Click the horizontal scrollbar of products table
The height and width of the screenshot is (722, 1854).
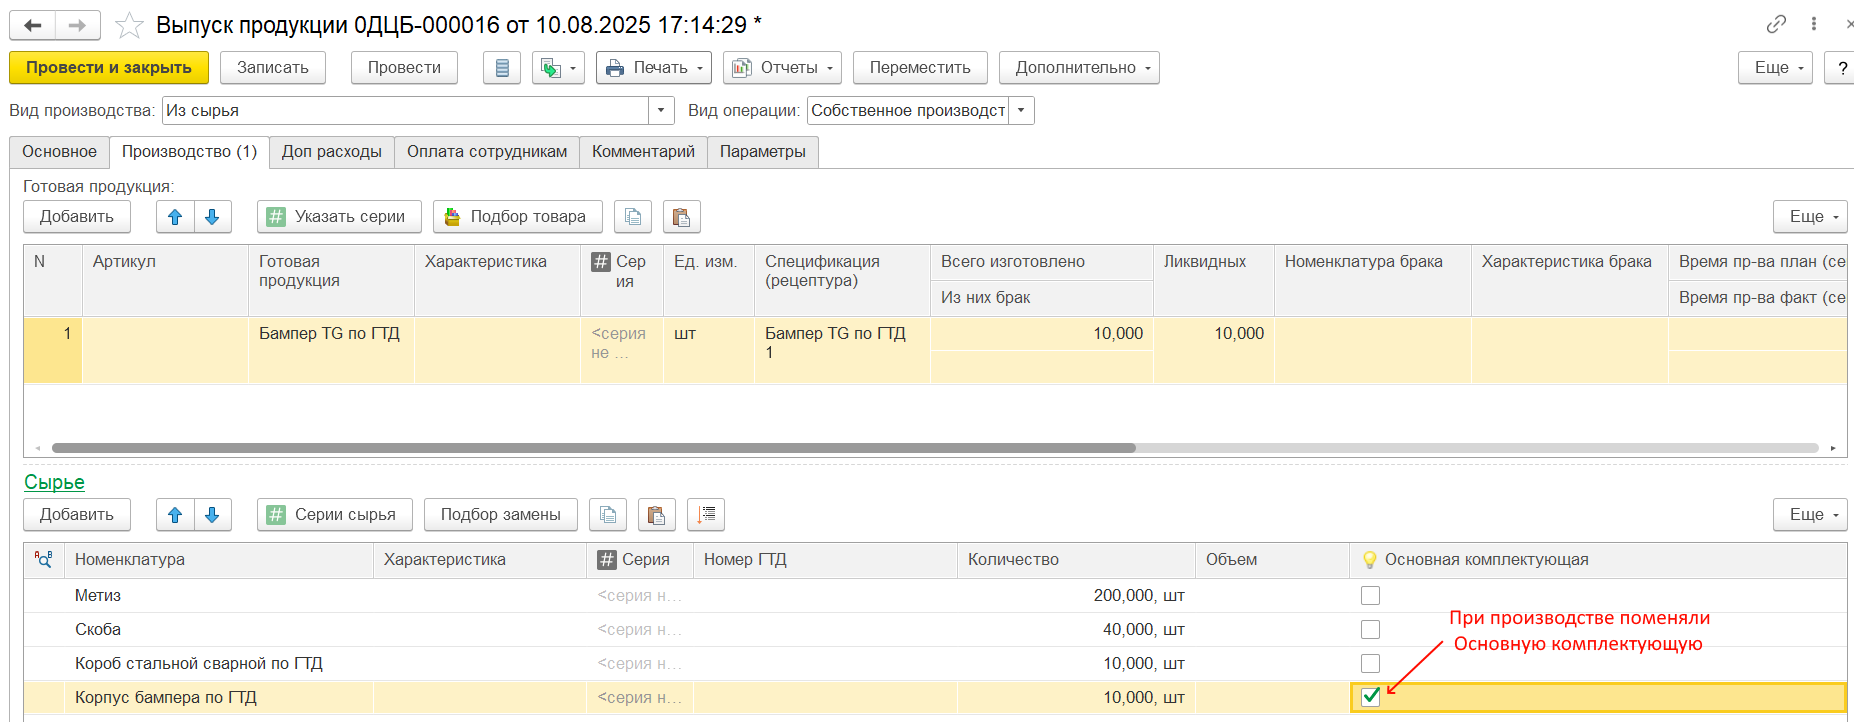coord(594,448)
